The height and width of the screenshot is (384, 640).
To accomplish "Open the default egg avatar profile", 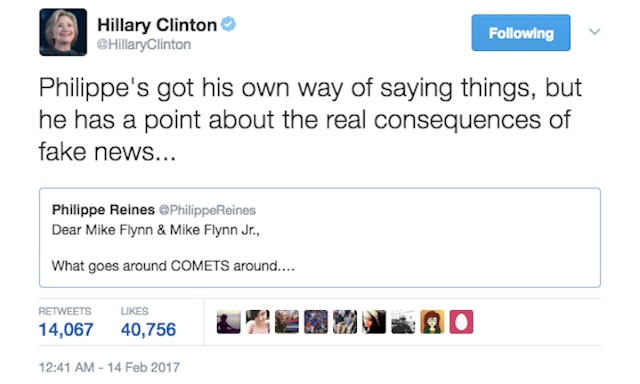I will tap(461, 322).
